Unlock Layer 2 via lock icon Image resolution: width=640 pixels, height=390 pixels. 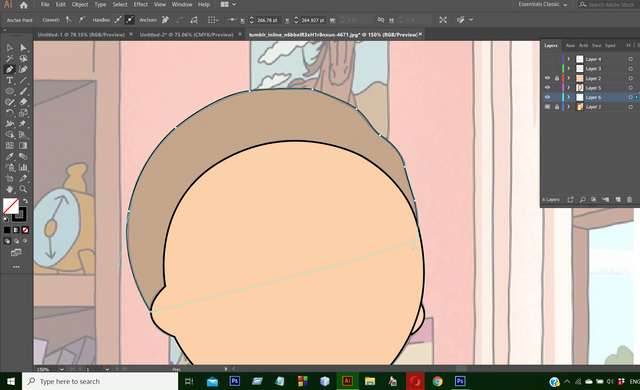556,78
